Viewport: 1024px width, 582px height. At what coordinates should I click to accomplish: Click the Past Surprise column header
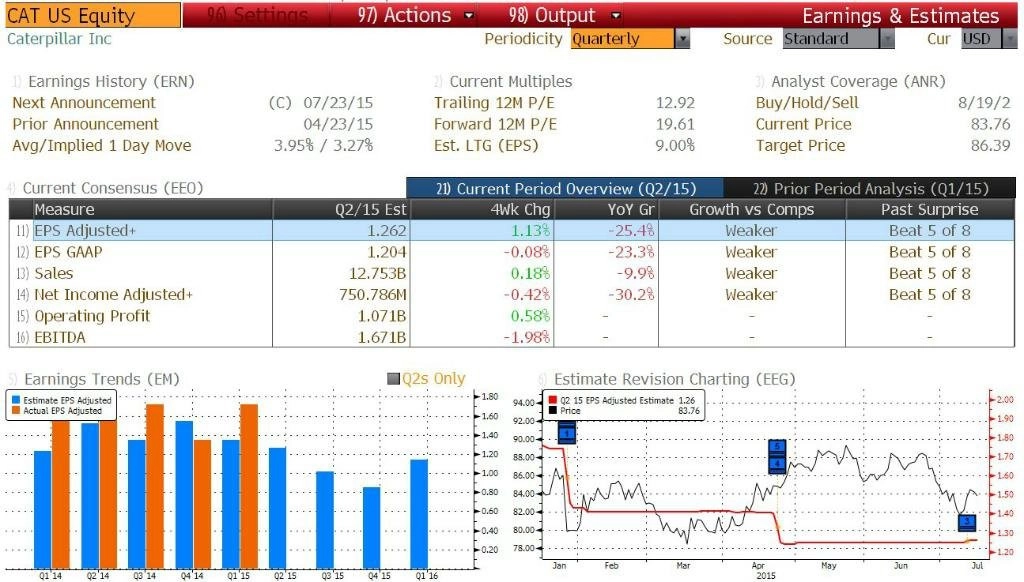[930, 209]
